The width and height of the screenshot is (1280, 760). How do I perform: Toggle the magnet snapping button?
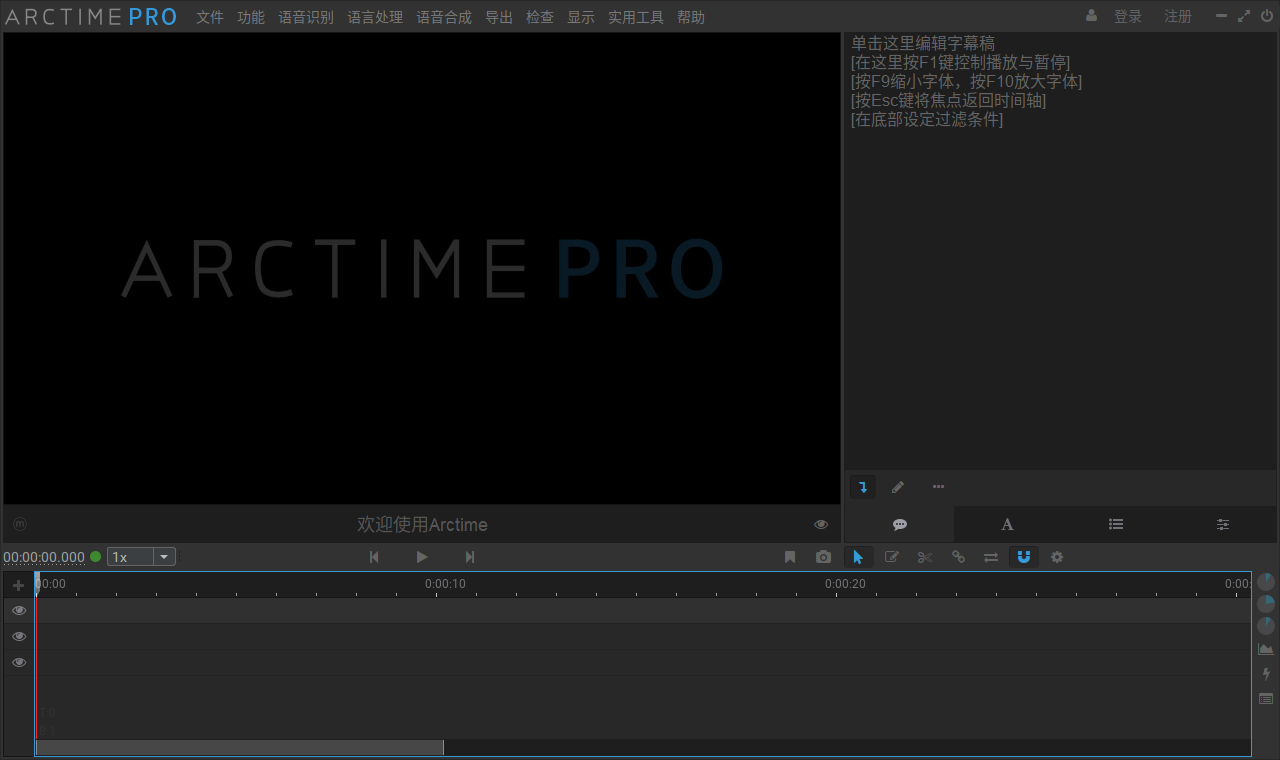pos(1024,557)
